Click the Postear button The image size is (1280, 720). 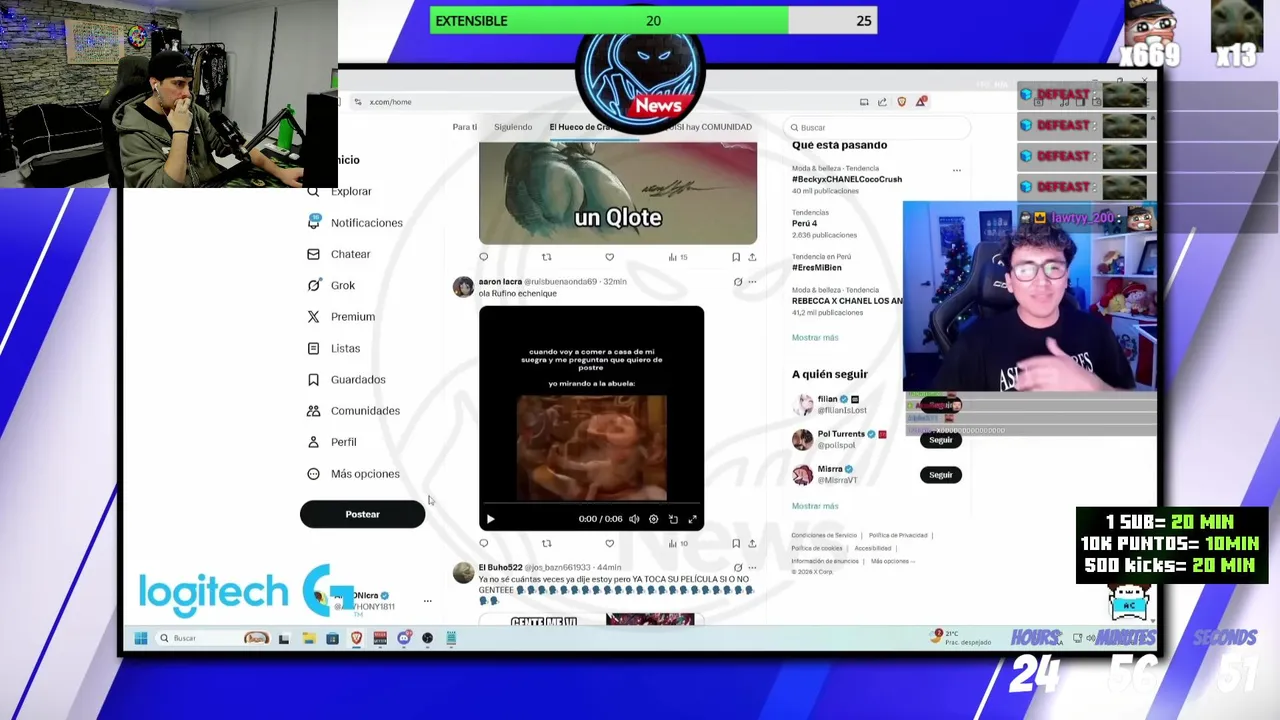click(362, 514)
